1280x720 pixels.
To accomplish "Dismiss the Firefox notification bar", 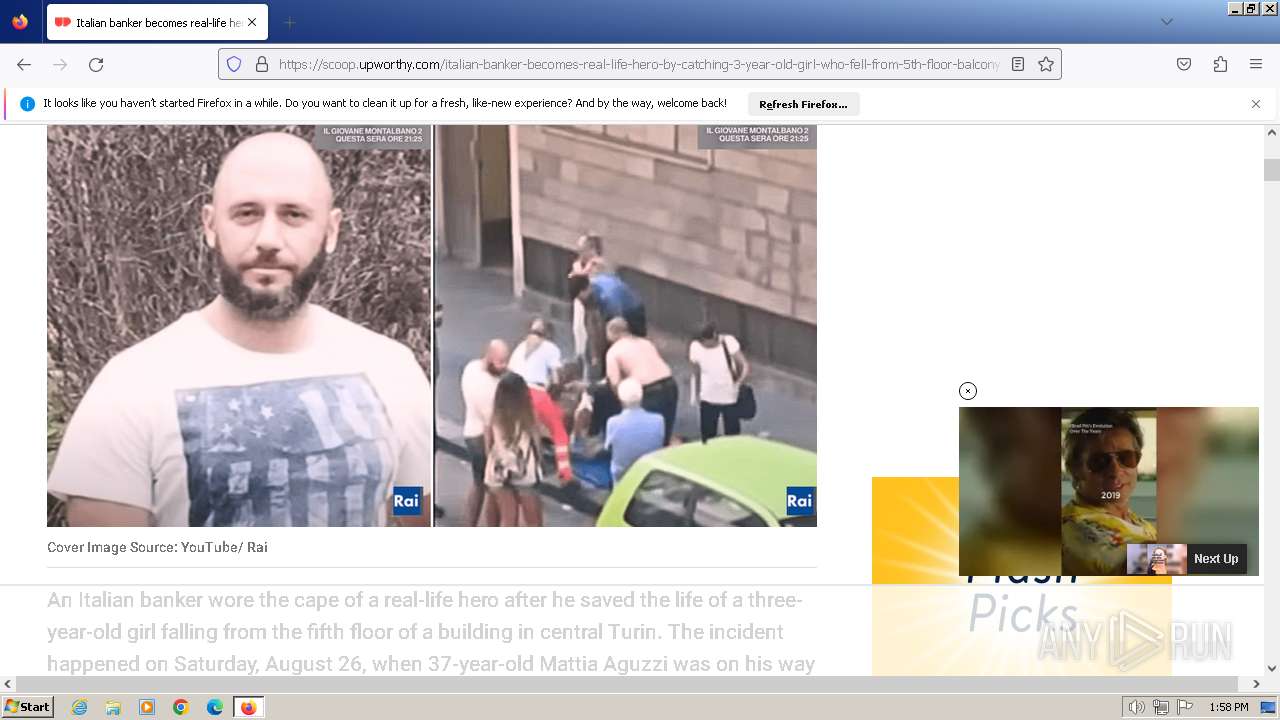I will [x=1256, y=104].
